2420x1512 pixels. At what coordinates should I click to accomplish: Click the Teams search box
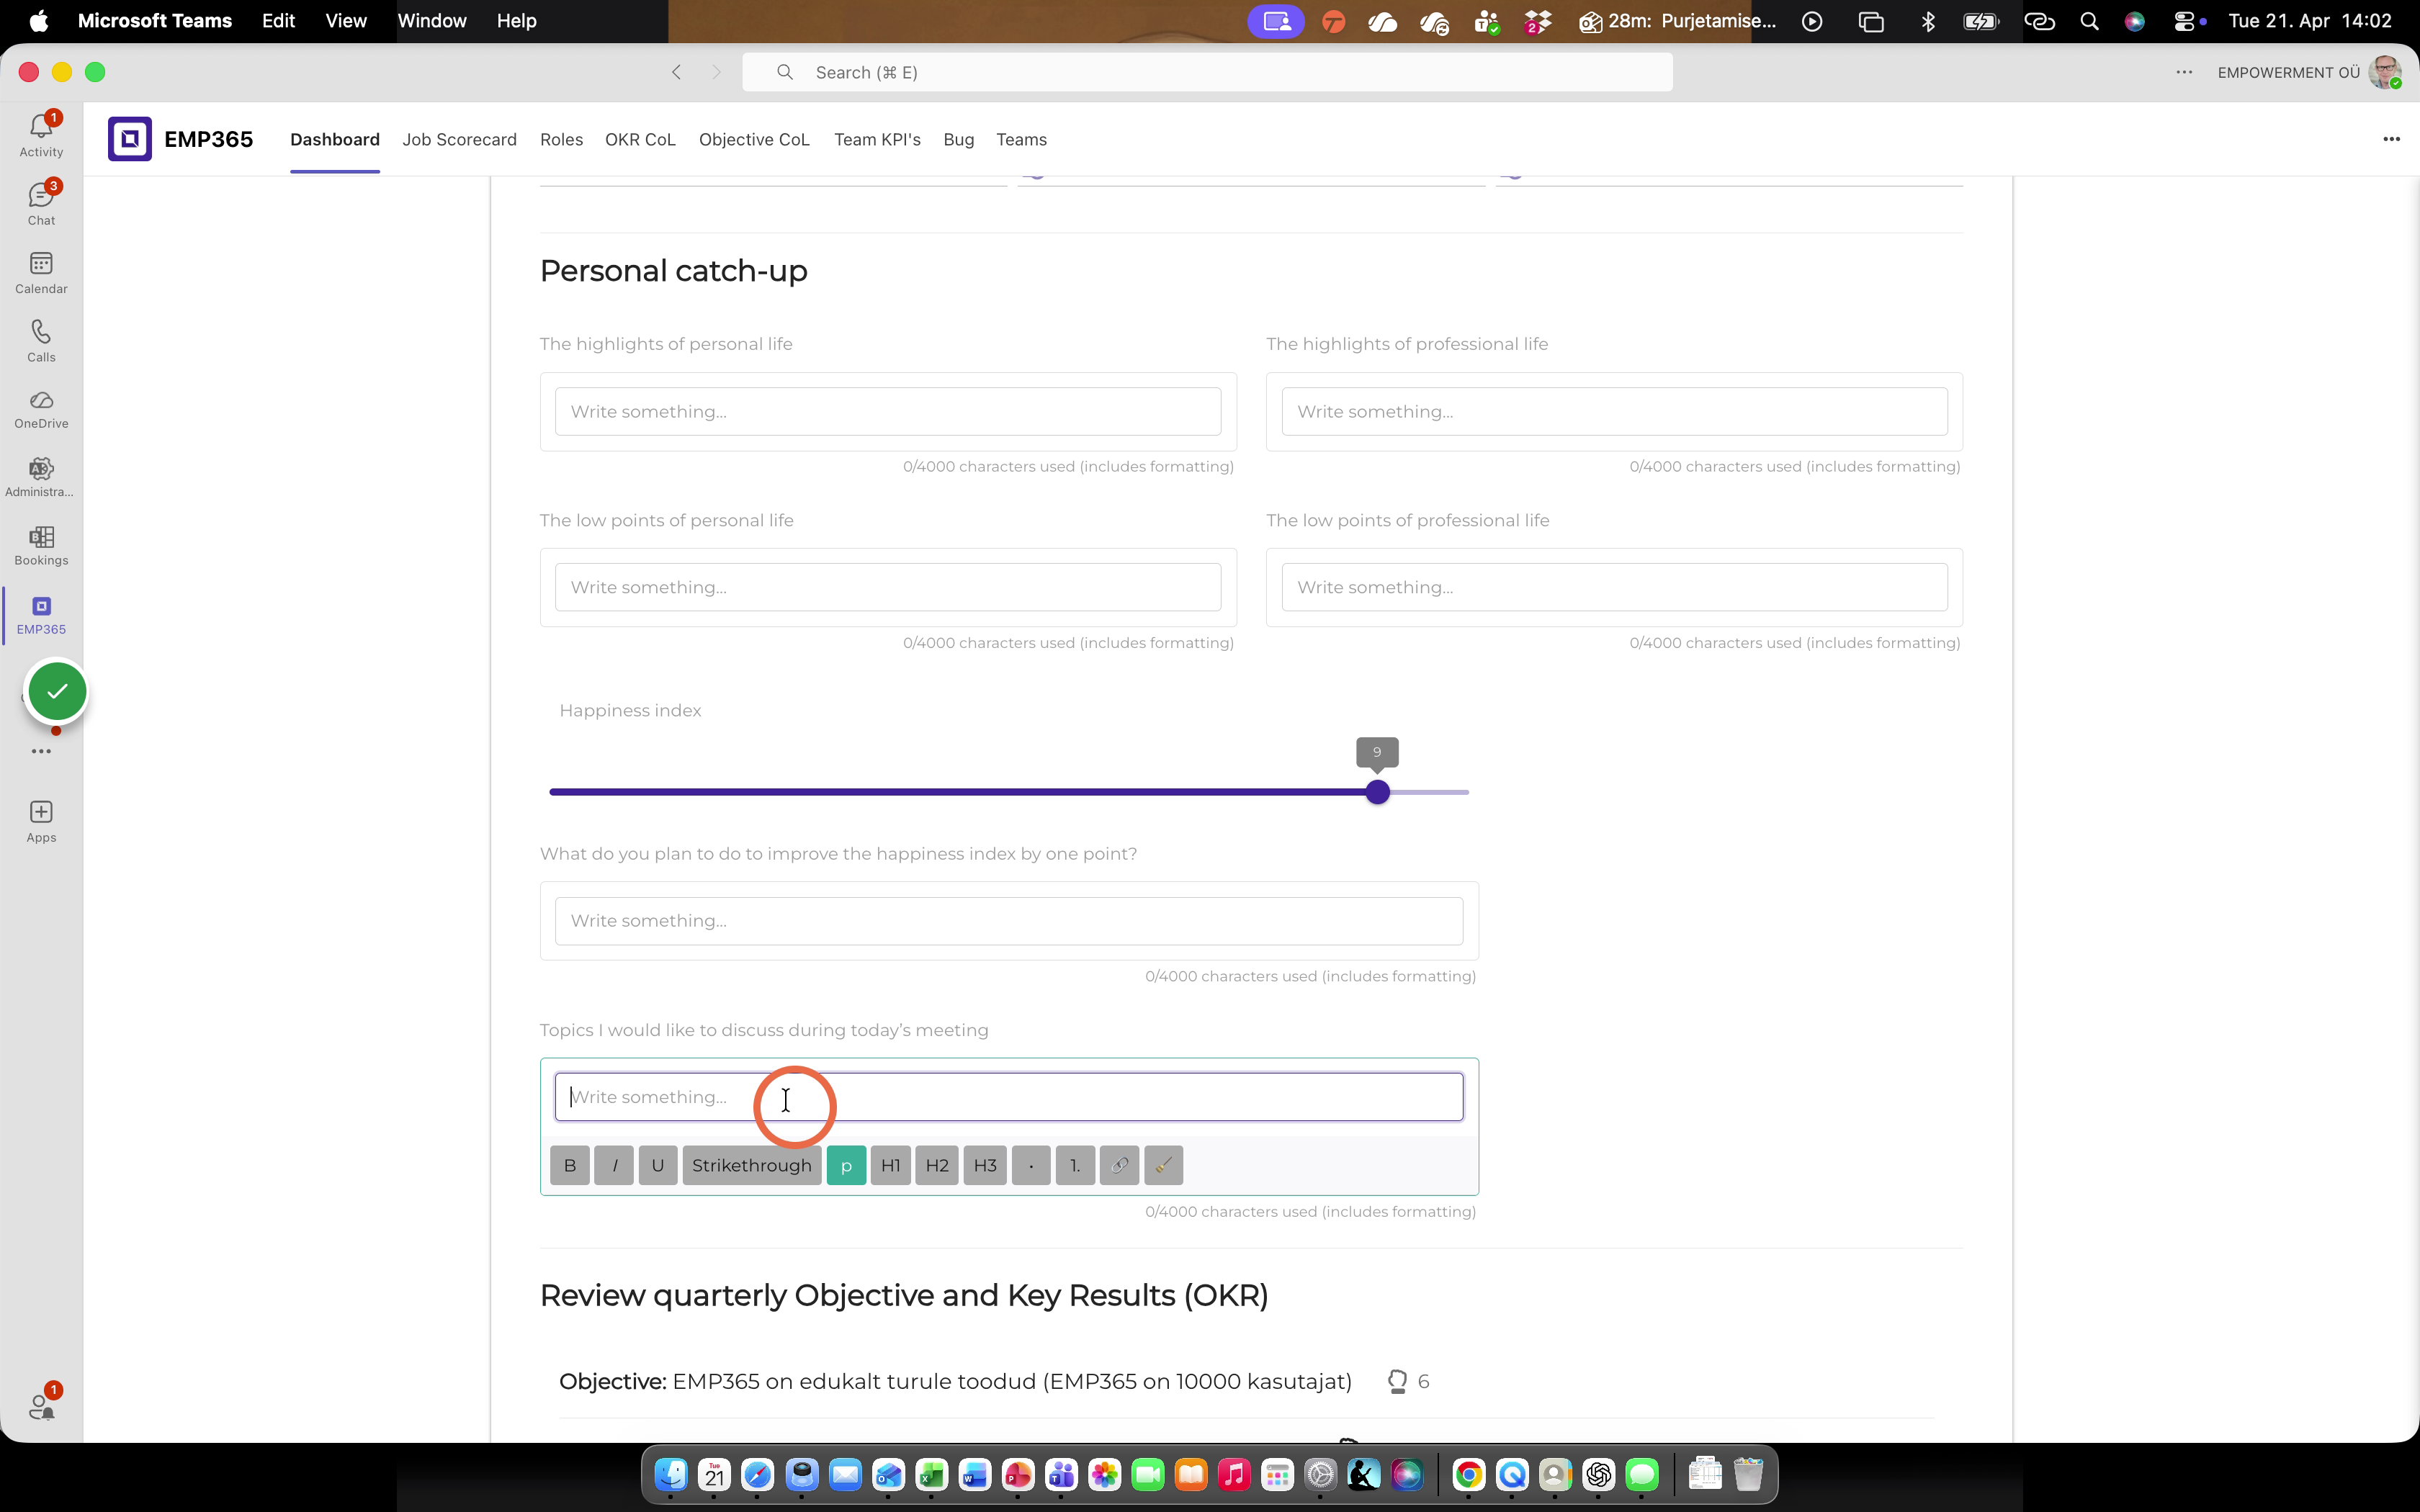[x=1207, y=72]
